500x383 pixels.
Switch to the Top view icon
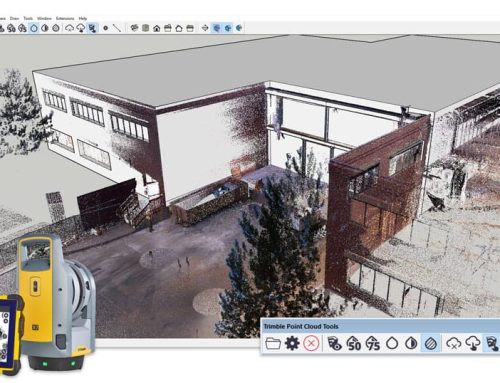[145, 28]
